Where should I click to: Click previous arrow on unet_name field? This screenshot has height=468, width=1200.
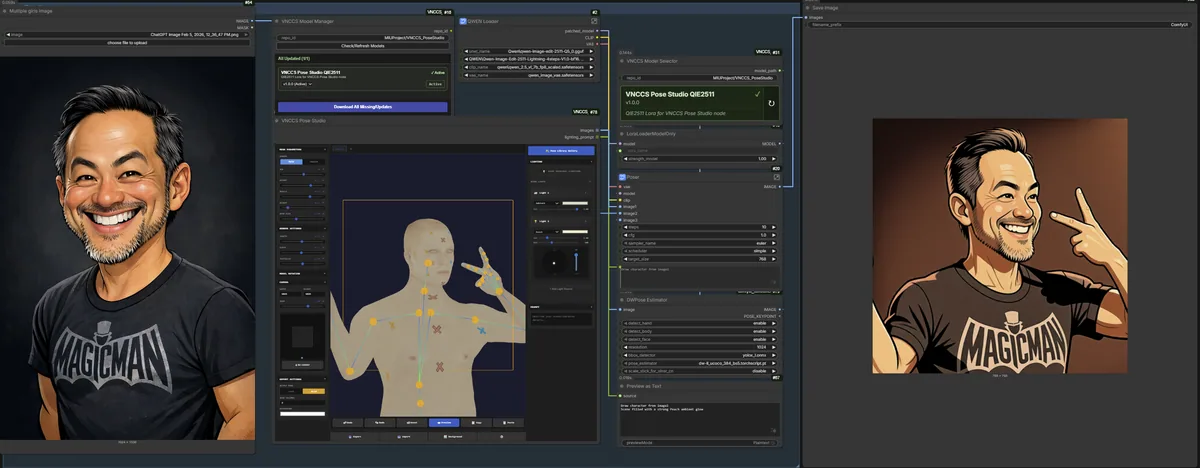click(464, 51)
